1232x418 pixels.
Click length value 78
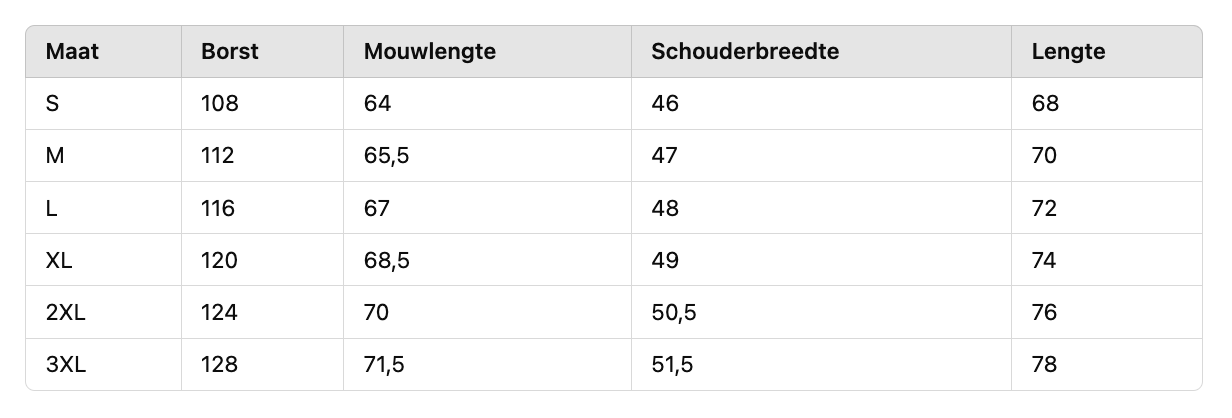click(1045, 365)
